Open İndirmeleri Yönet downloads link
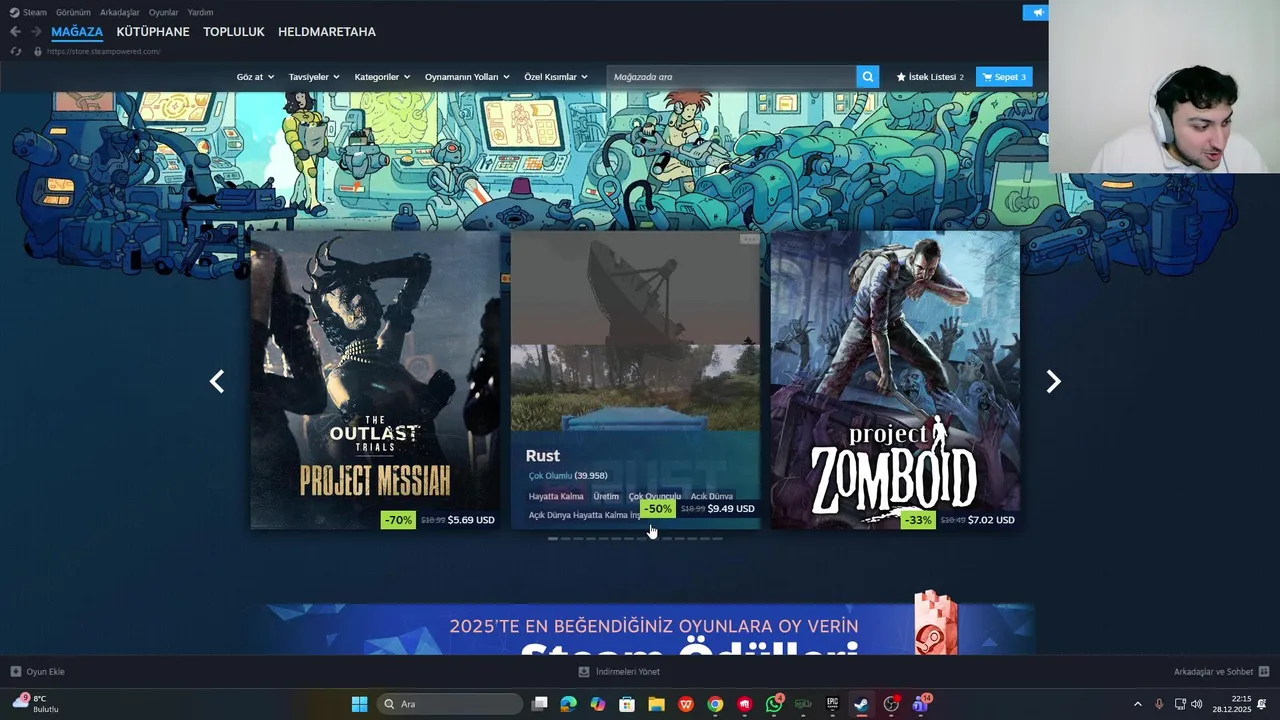 tap(619, 672)
